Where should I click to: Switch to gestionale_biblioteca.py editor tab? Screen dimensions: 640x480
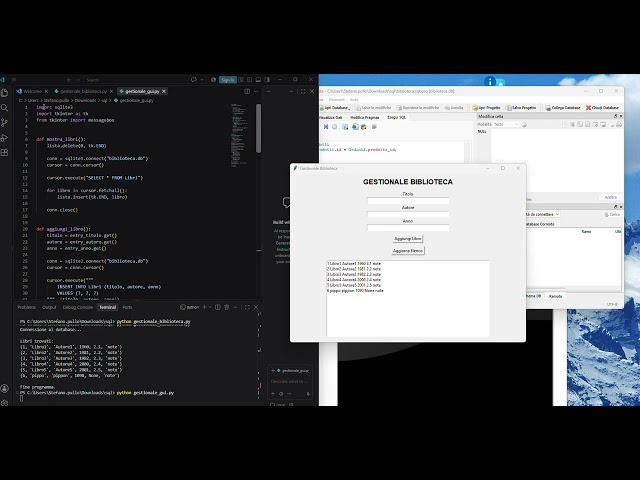(x=83, y=91)
